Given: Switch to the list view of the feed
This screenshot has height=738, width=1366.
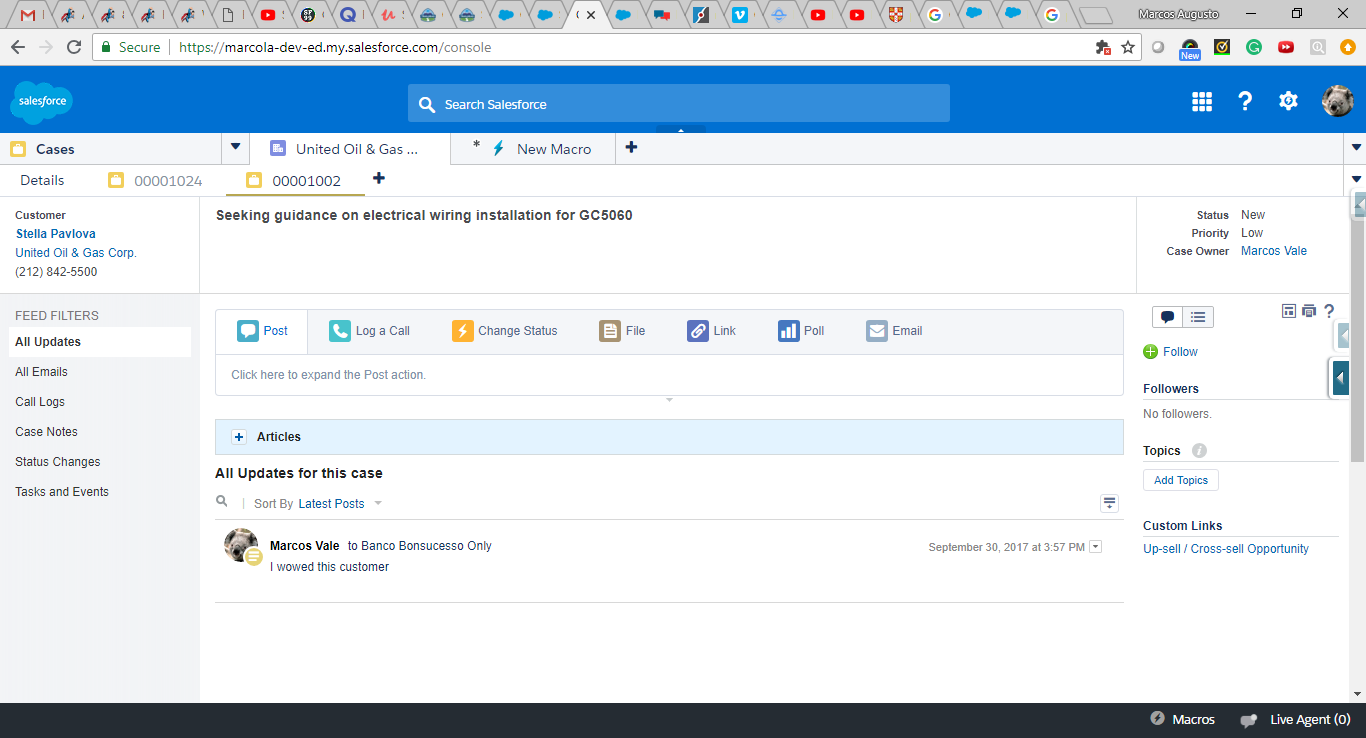Looking at the screenshot, I should (x=1197, y=316).
